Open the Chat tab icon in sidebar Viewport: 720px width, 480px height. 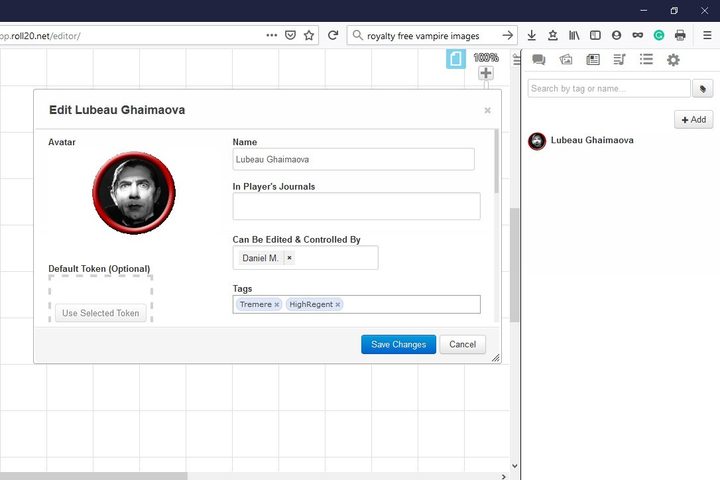(538, 59)
